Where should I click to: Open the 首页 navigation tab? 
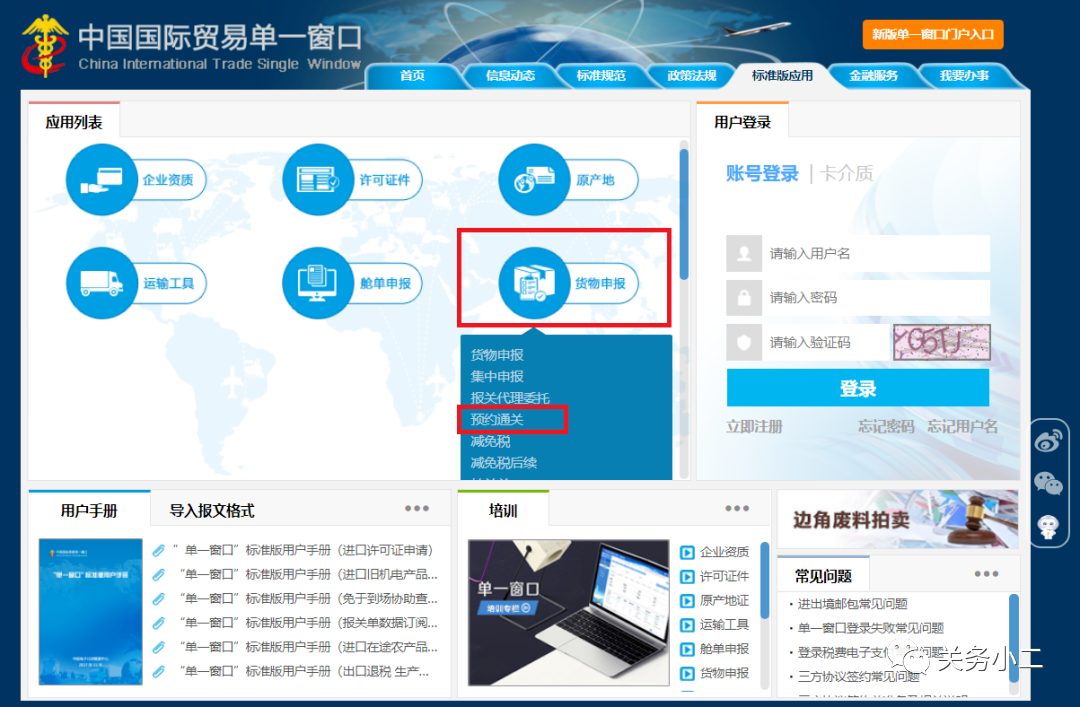point(412,76)
